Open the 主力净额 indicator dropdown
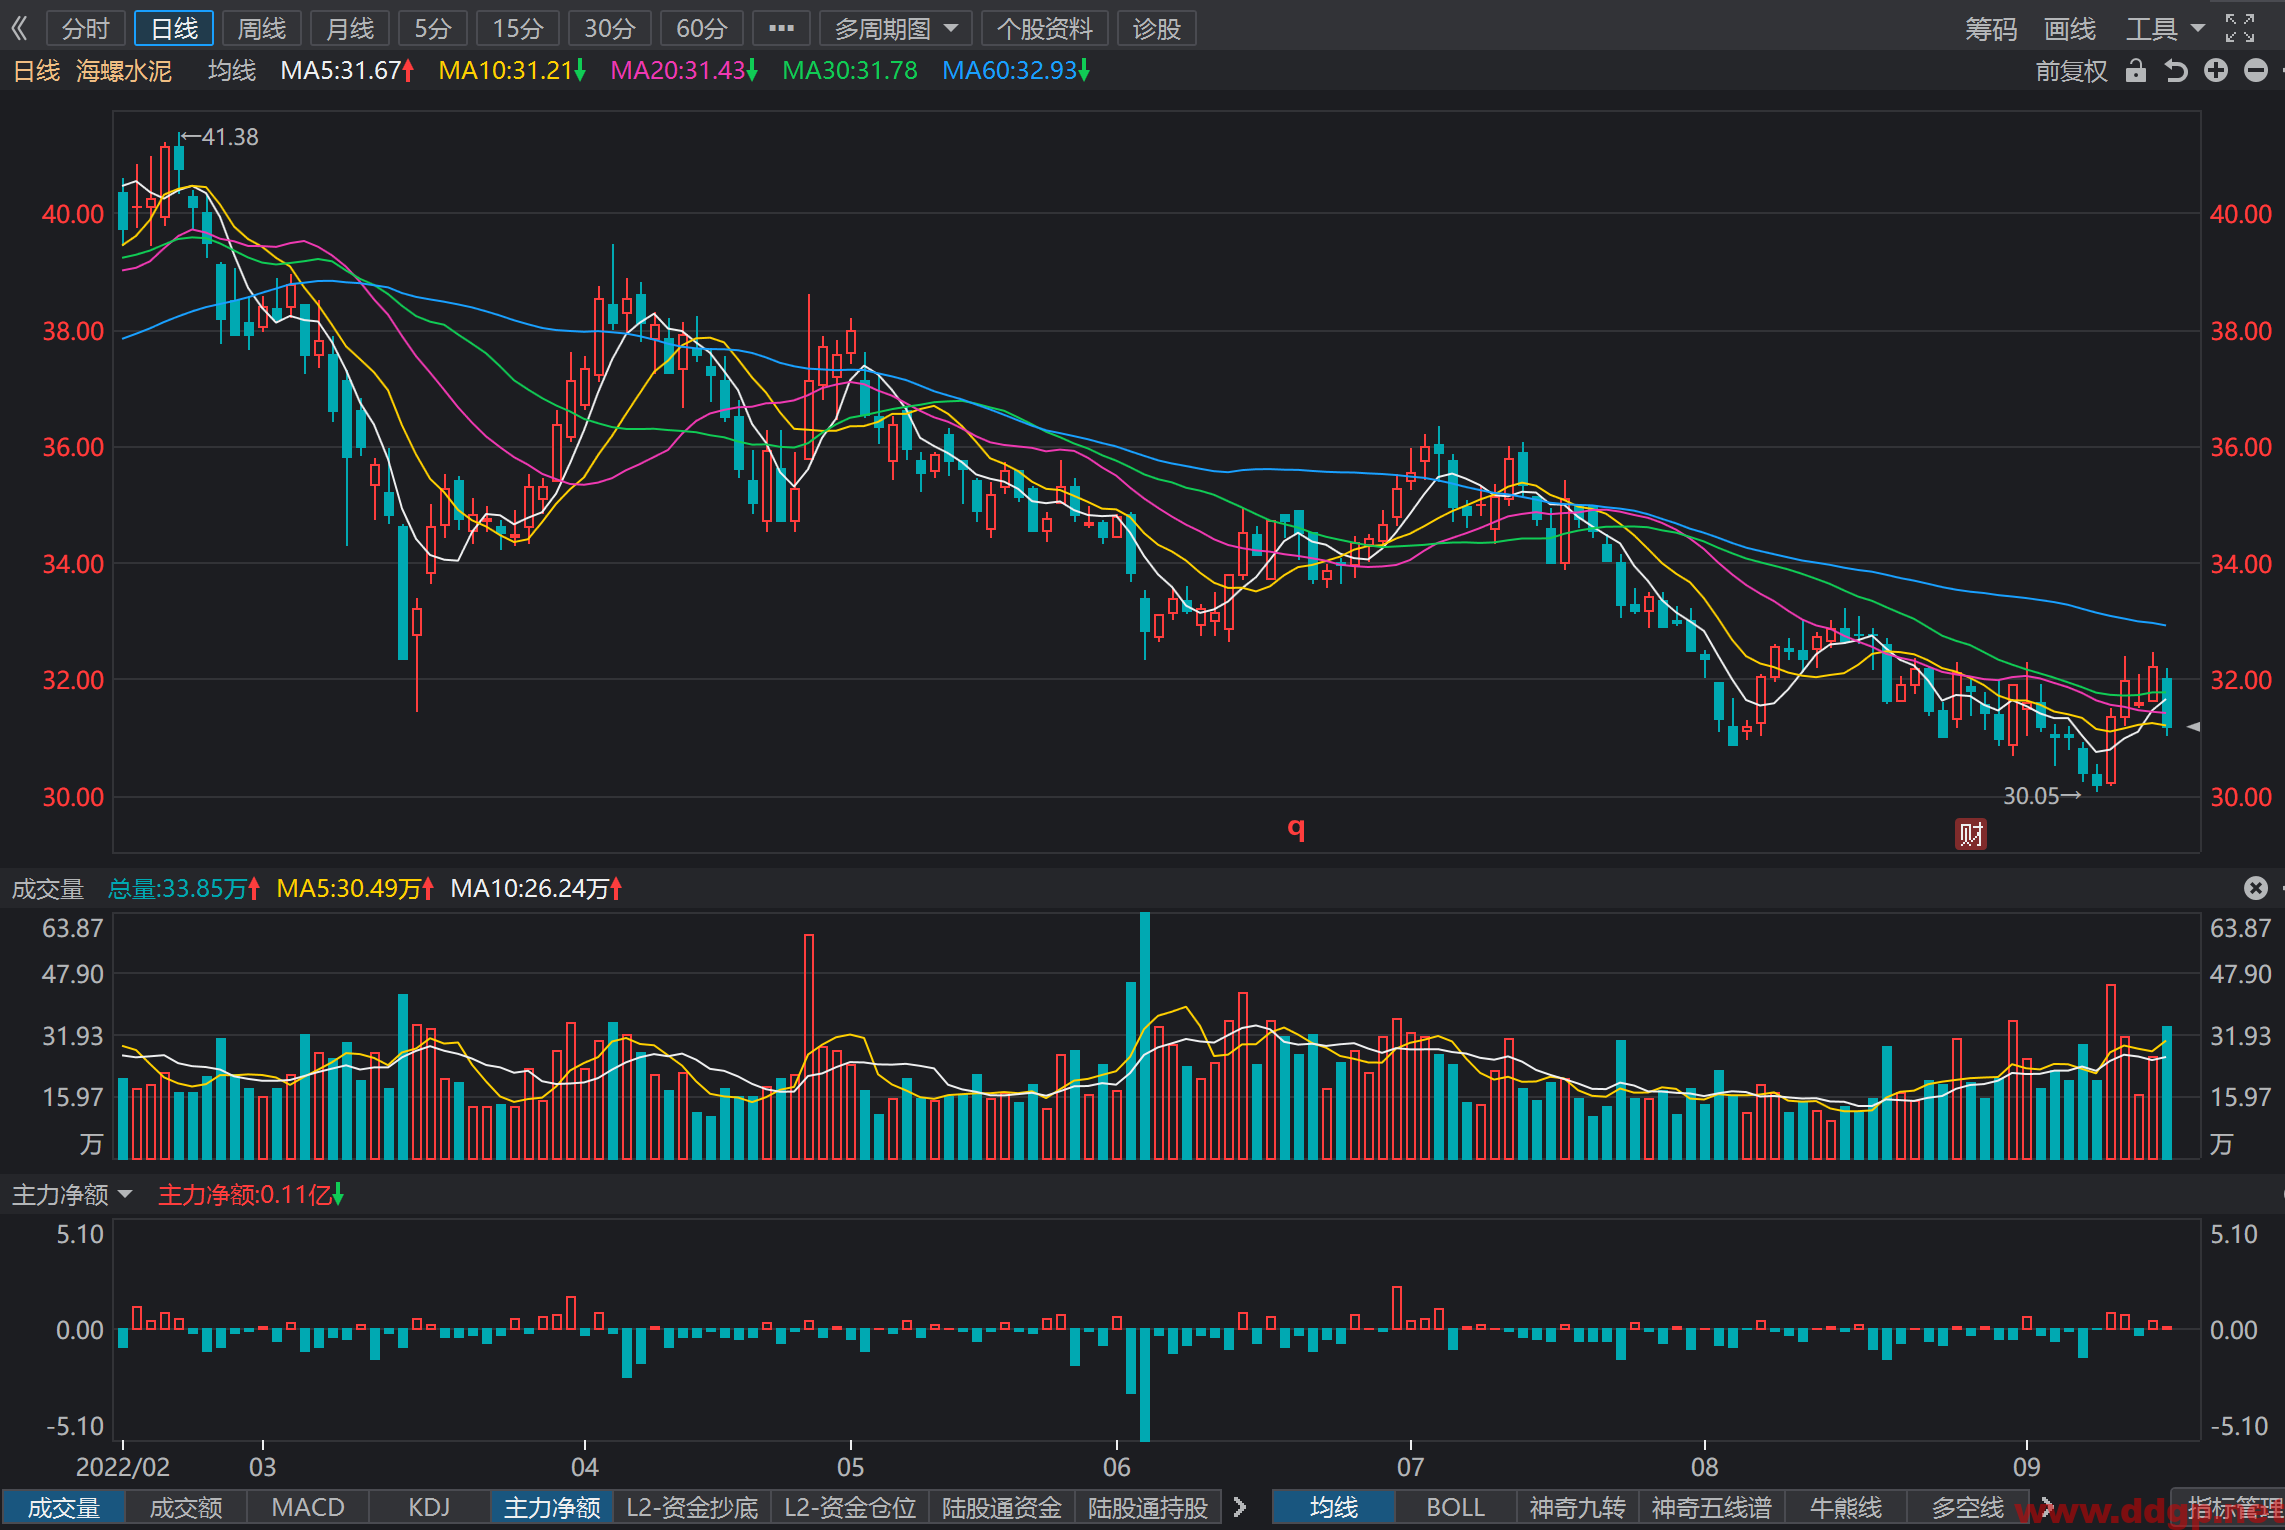 [72, 1195]
